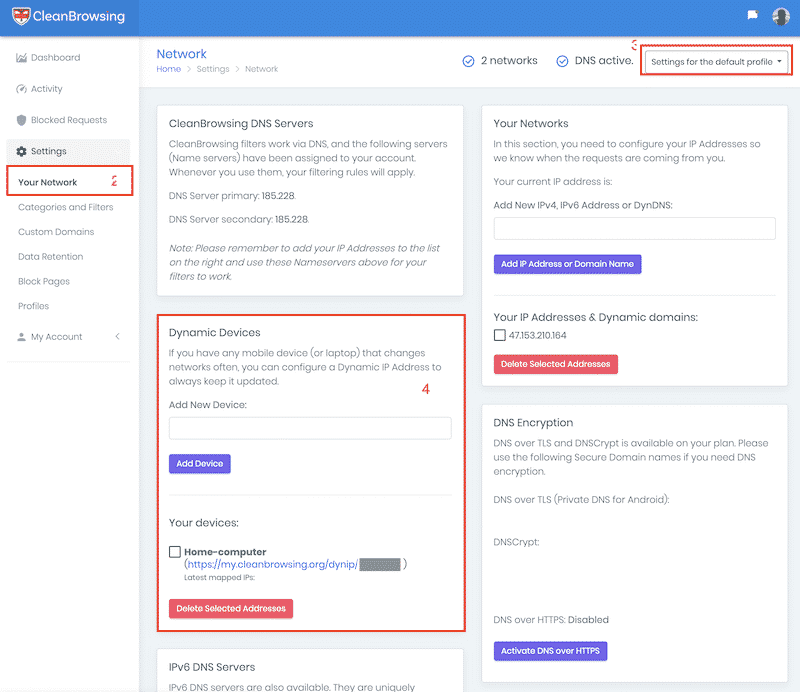The height and width of the screenshot is (692, 800).
Task: Click the user avatar in header
Action: (780, 16)
